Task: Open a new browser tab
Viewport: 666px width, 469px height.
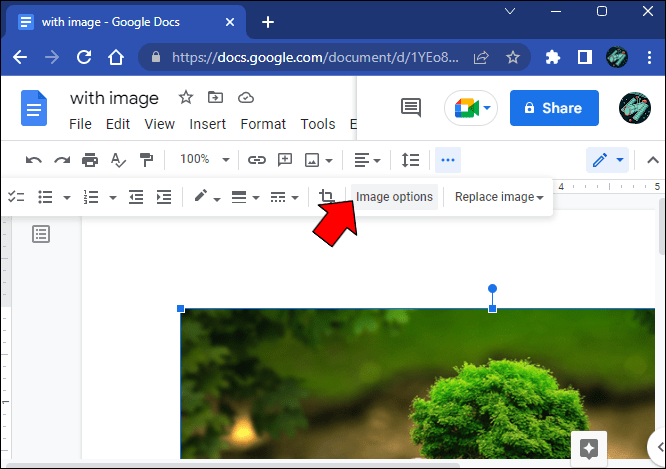Action: pos(268,22)
